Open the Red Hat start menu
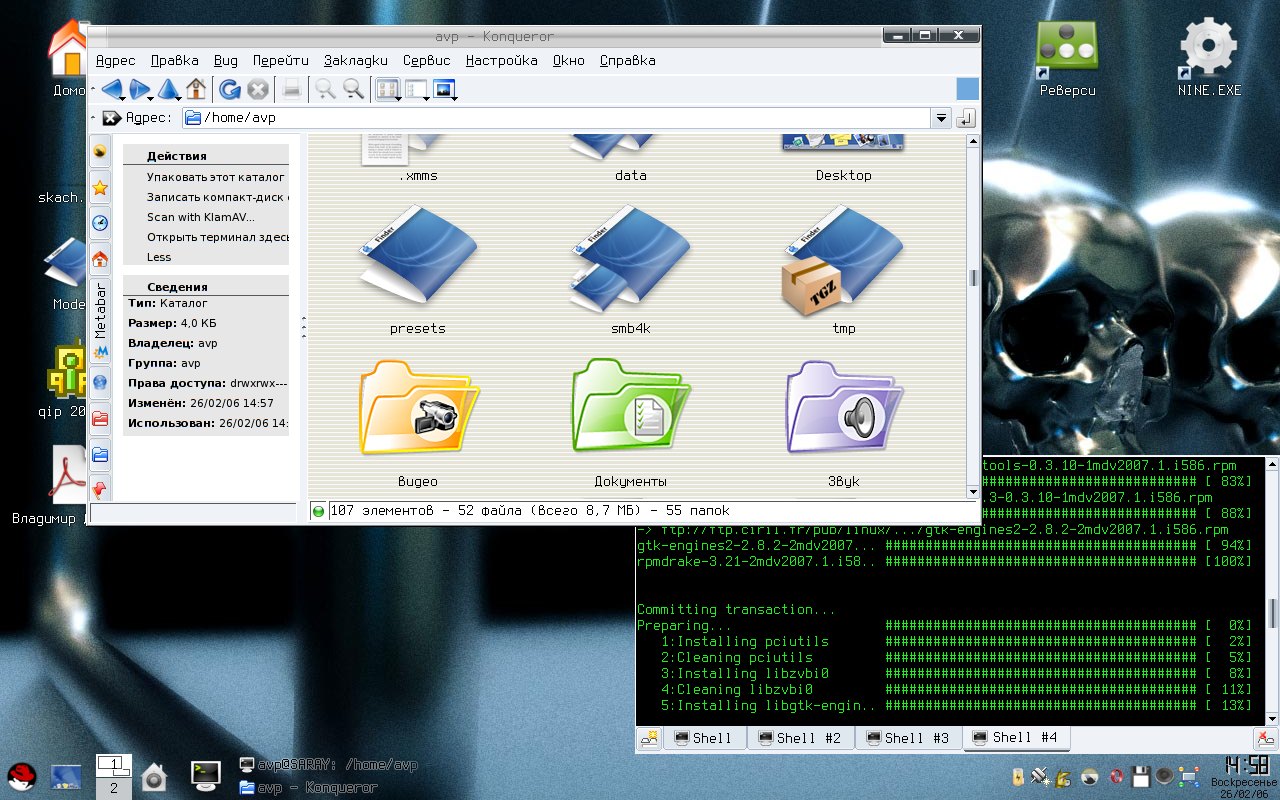 point(22,776)
